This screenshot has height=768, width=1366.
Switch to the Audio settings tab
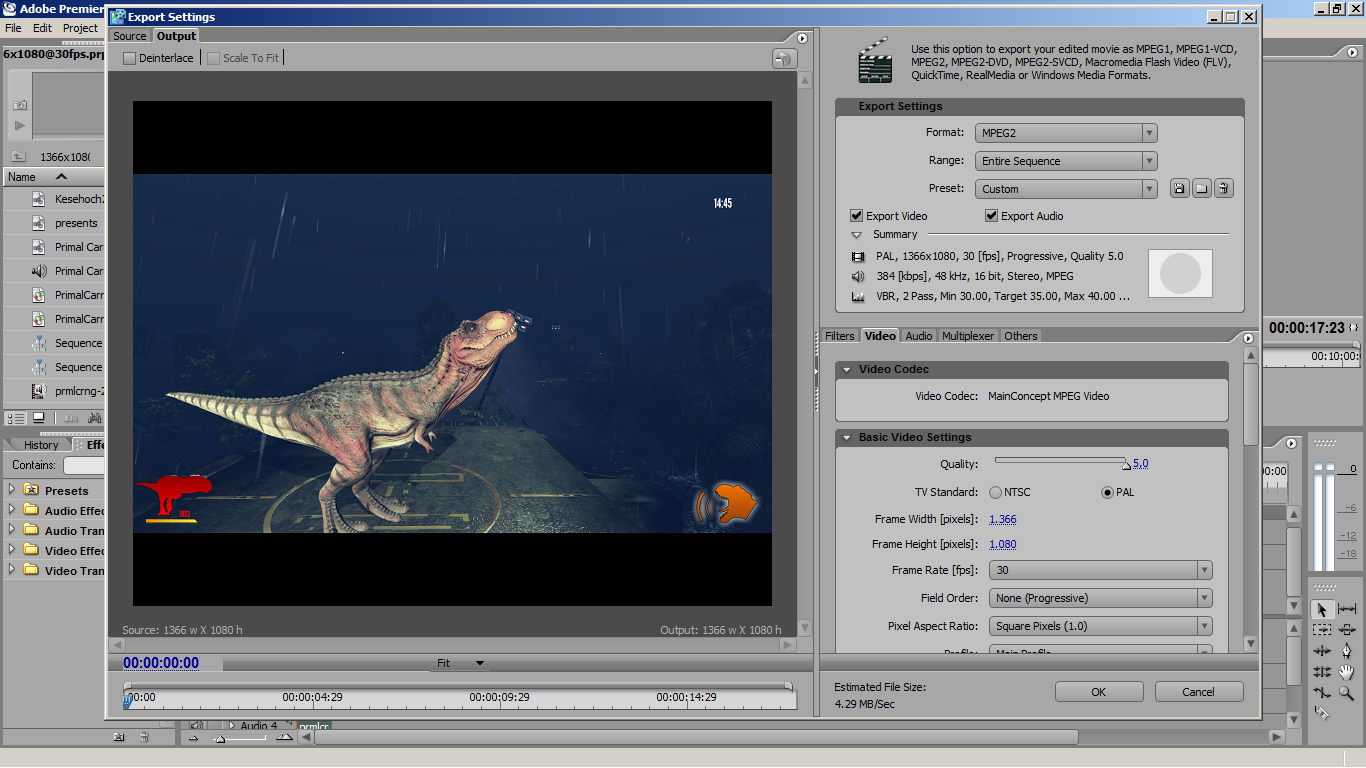(919, 336)
